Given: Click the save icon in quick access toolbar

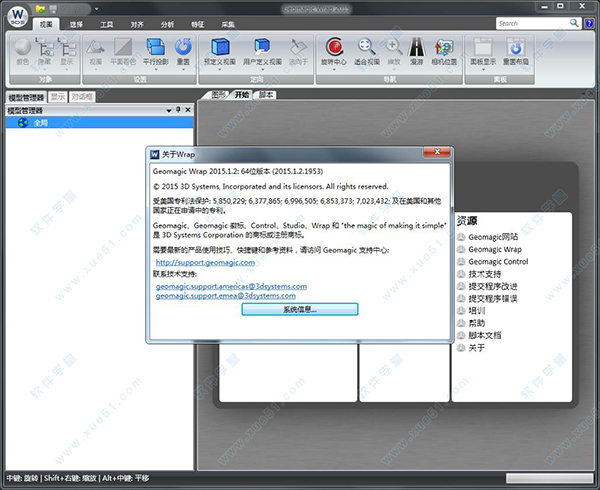Looking at the screenshot, I should [x=53, y=8].
